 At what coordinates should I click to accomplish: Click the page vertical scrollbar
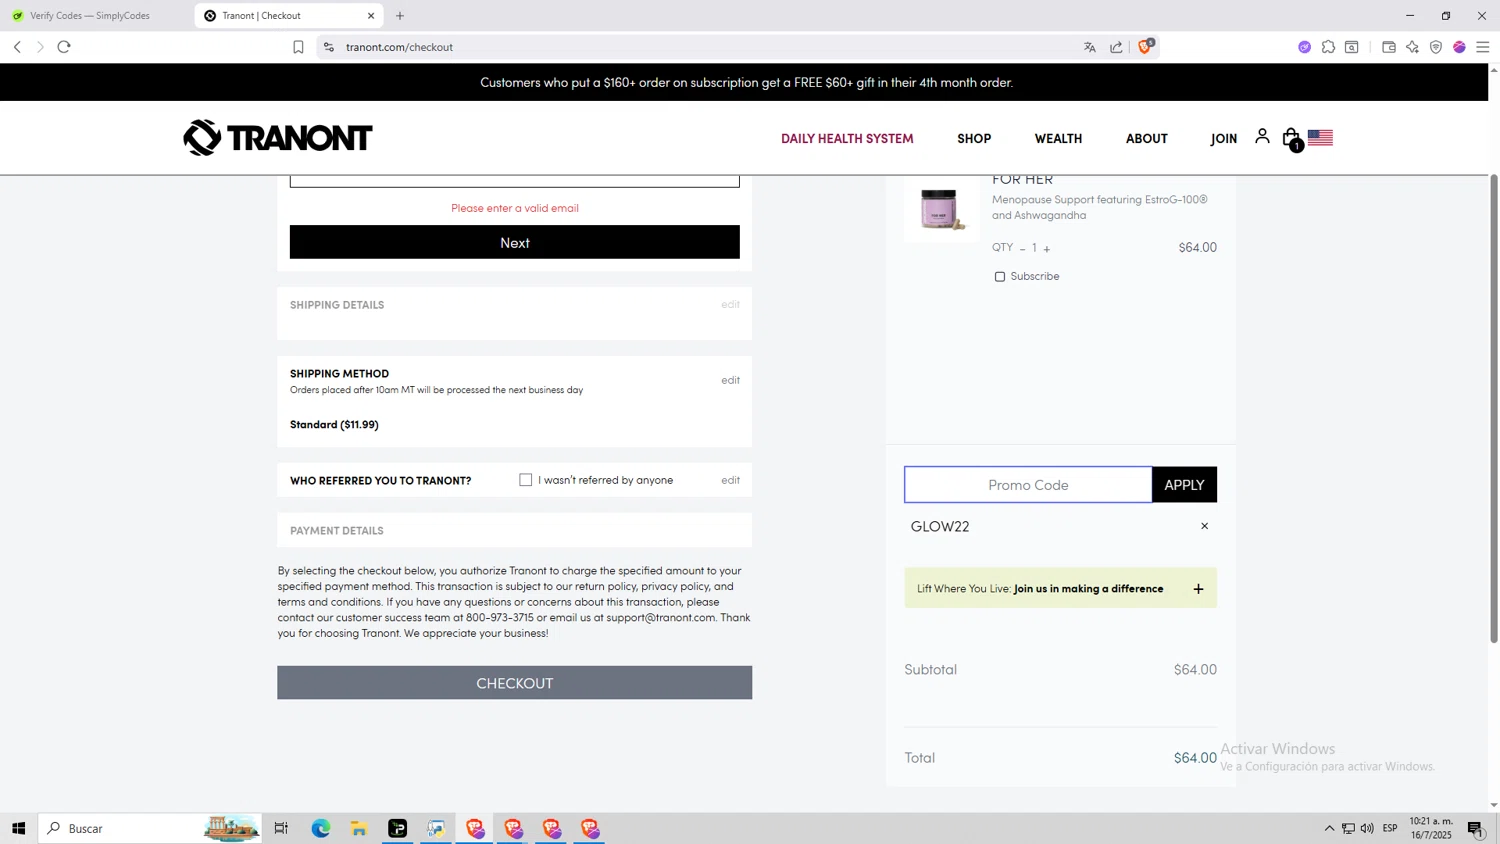(x=1494, y=408)
